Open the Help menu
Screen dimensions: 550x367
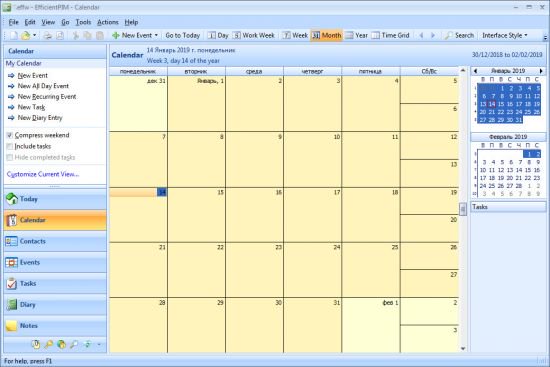(131, 22)
